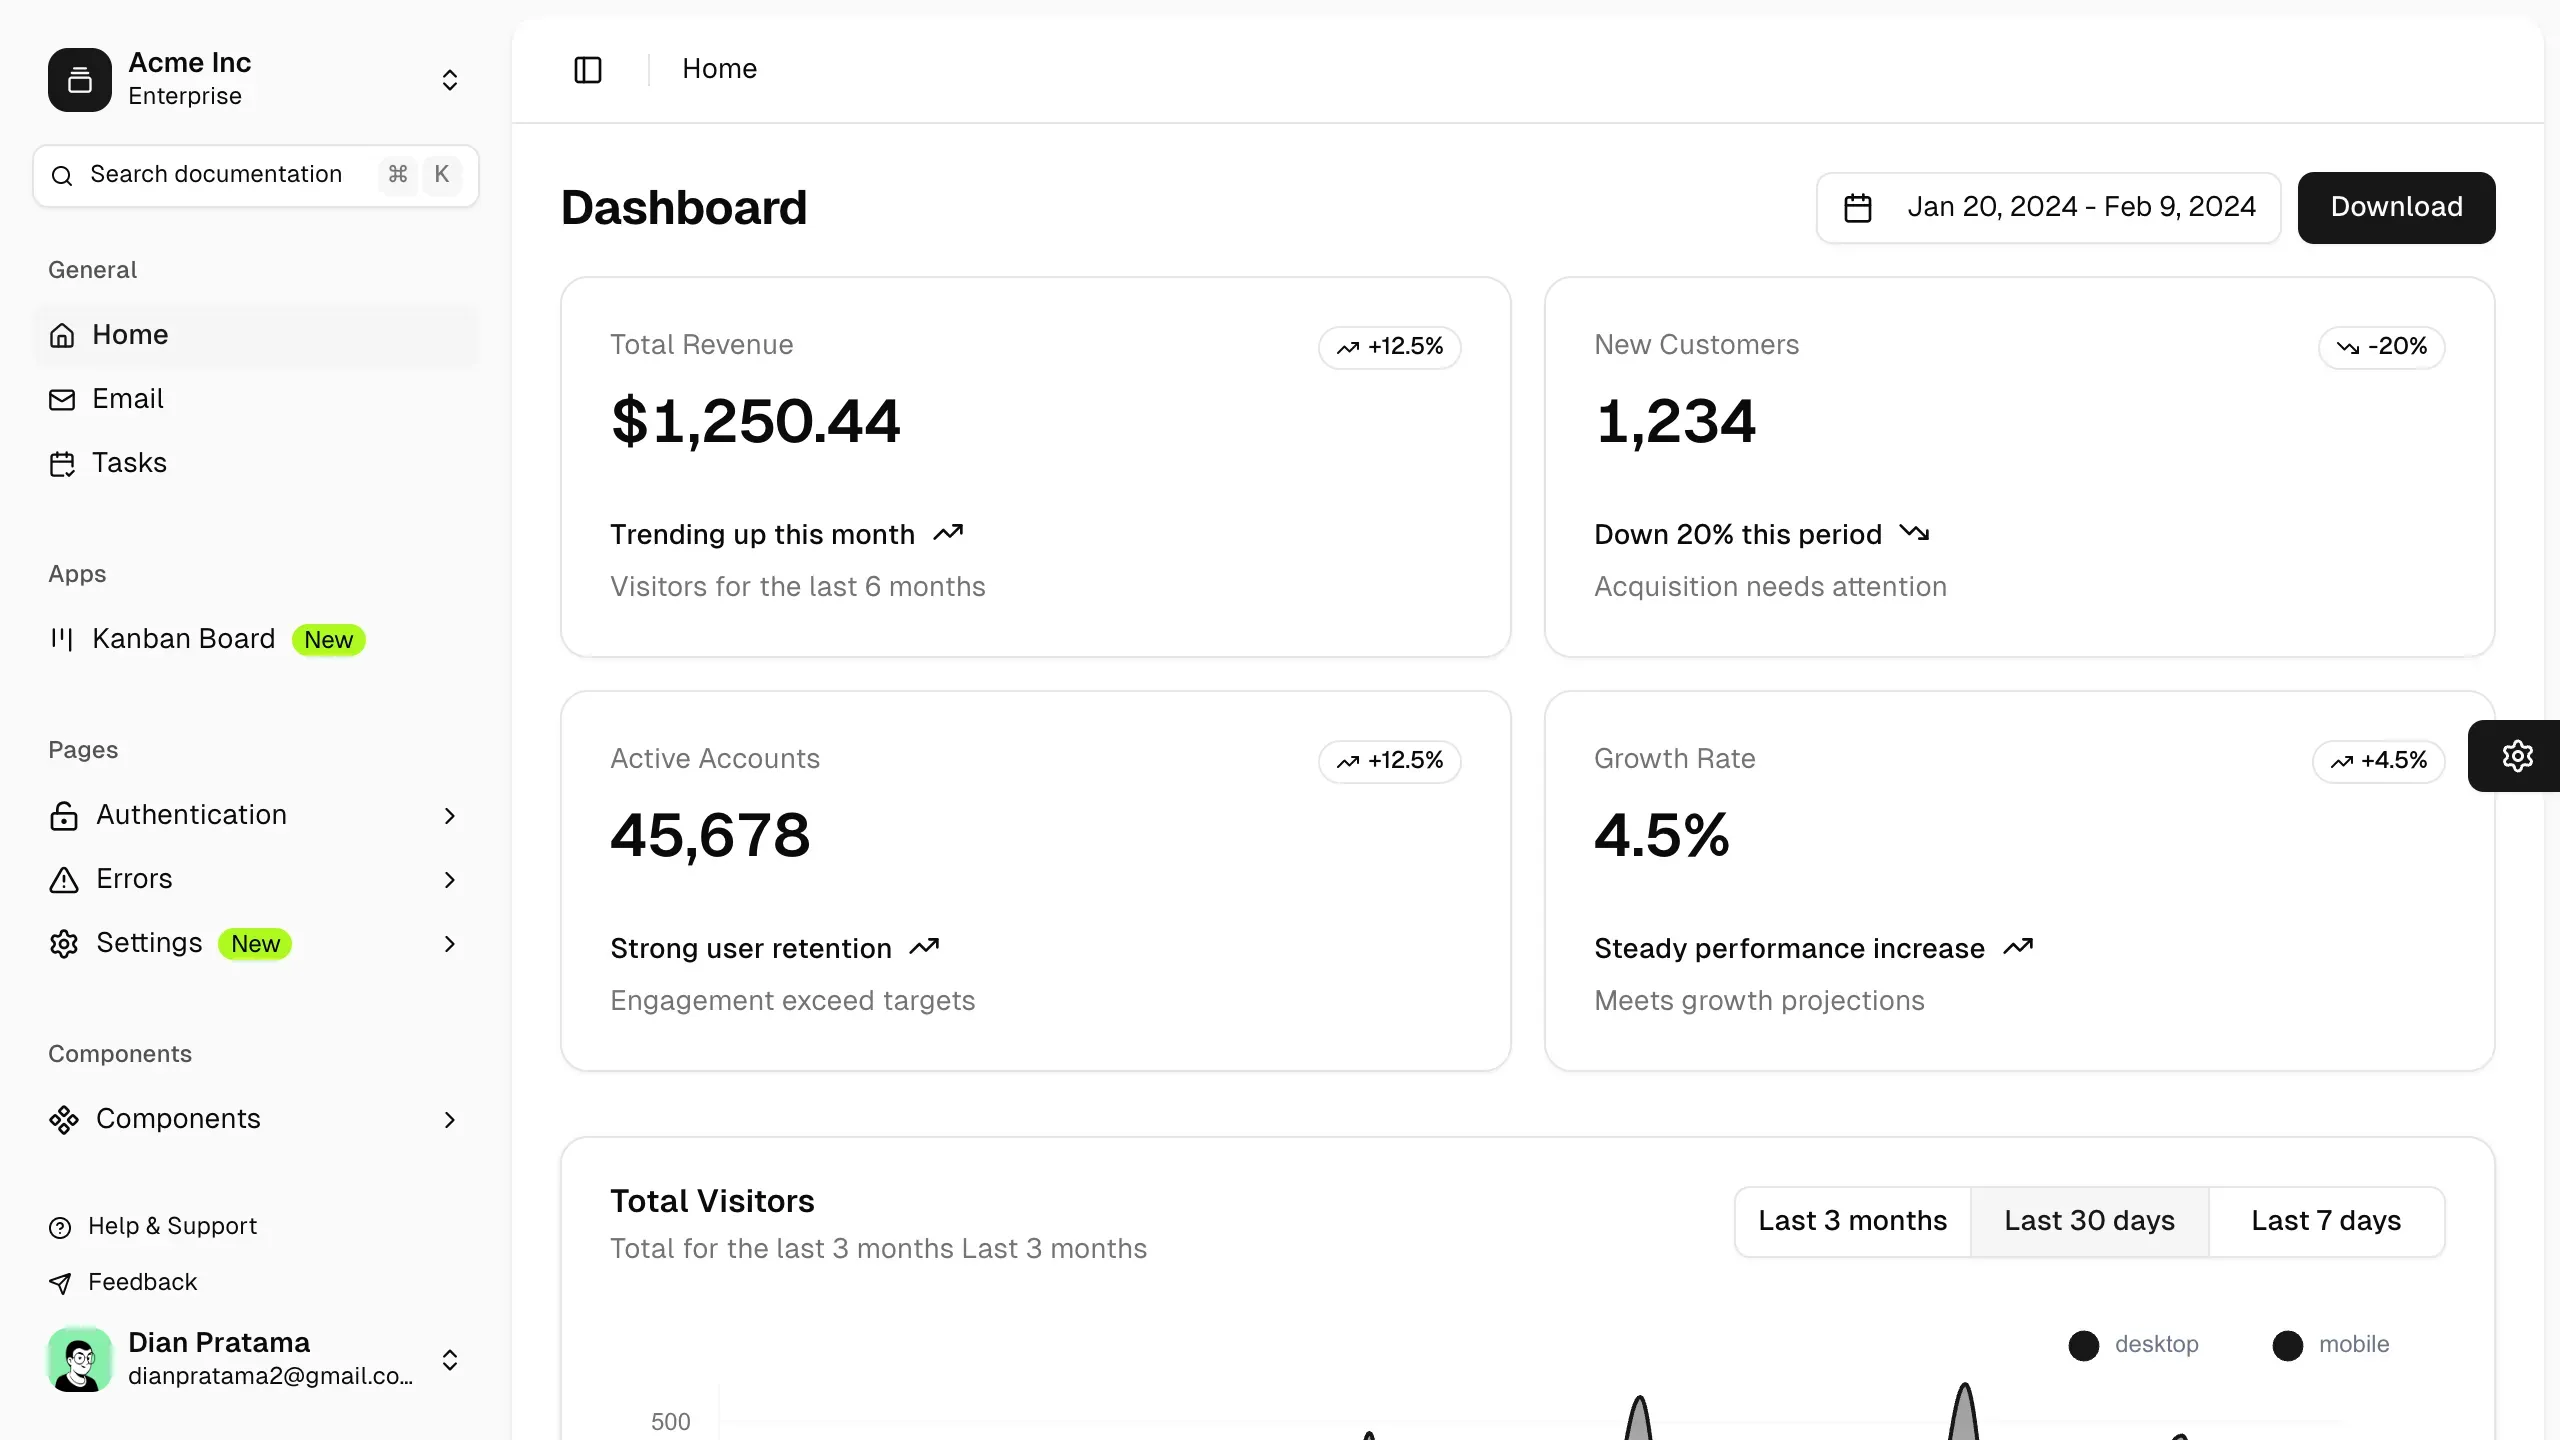Viewport: 2560px width, 1440px height.
Task: Open the Dian Pratama account menu
Action: click(449, 1360)
